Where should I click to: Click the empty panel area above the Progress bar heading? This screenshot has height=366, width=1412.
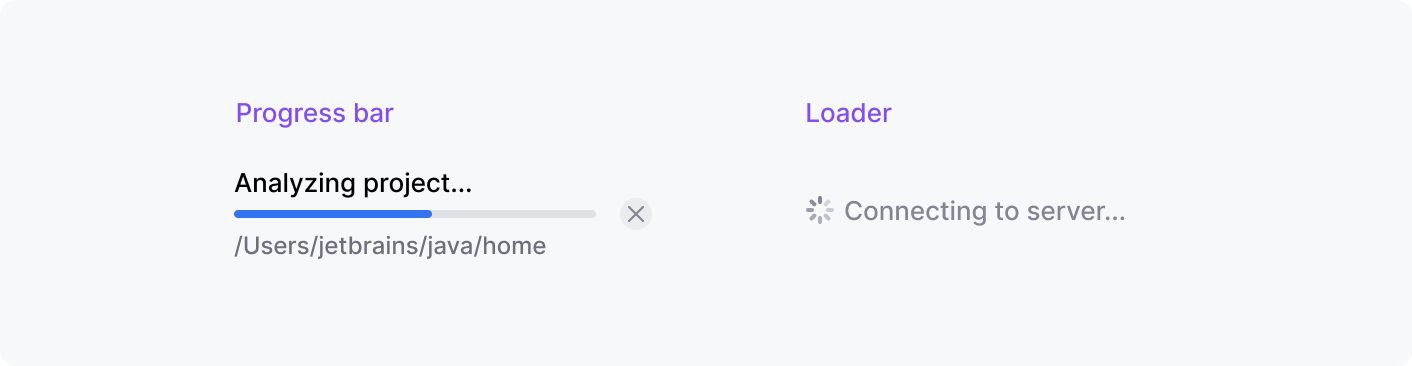coord(315,50)
